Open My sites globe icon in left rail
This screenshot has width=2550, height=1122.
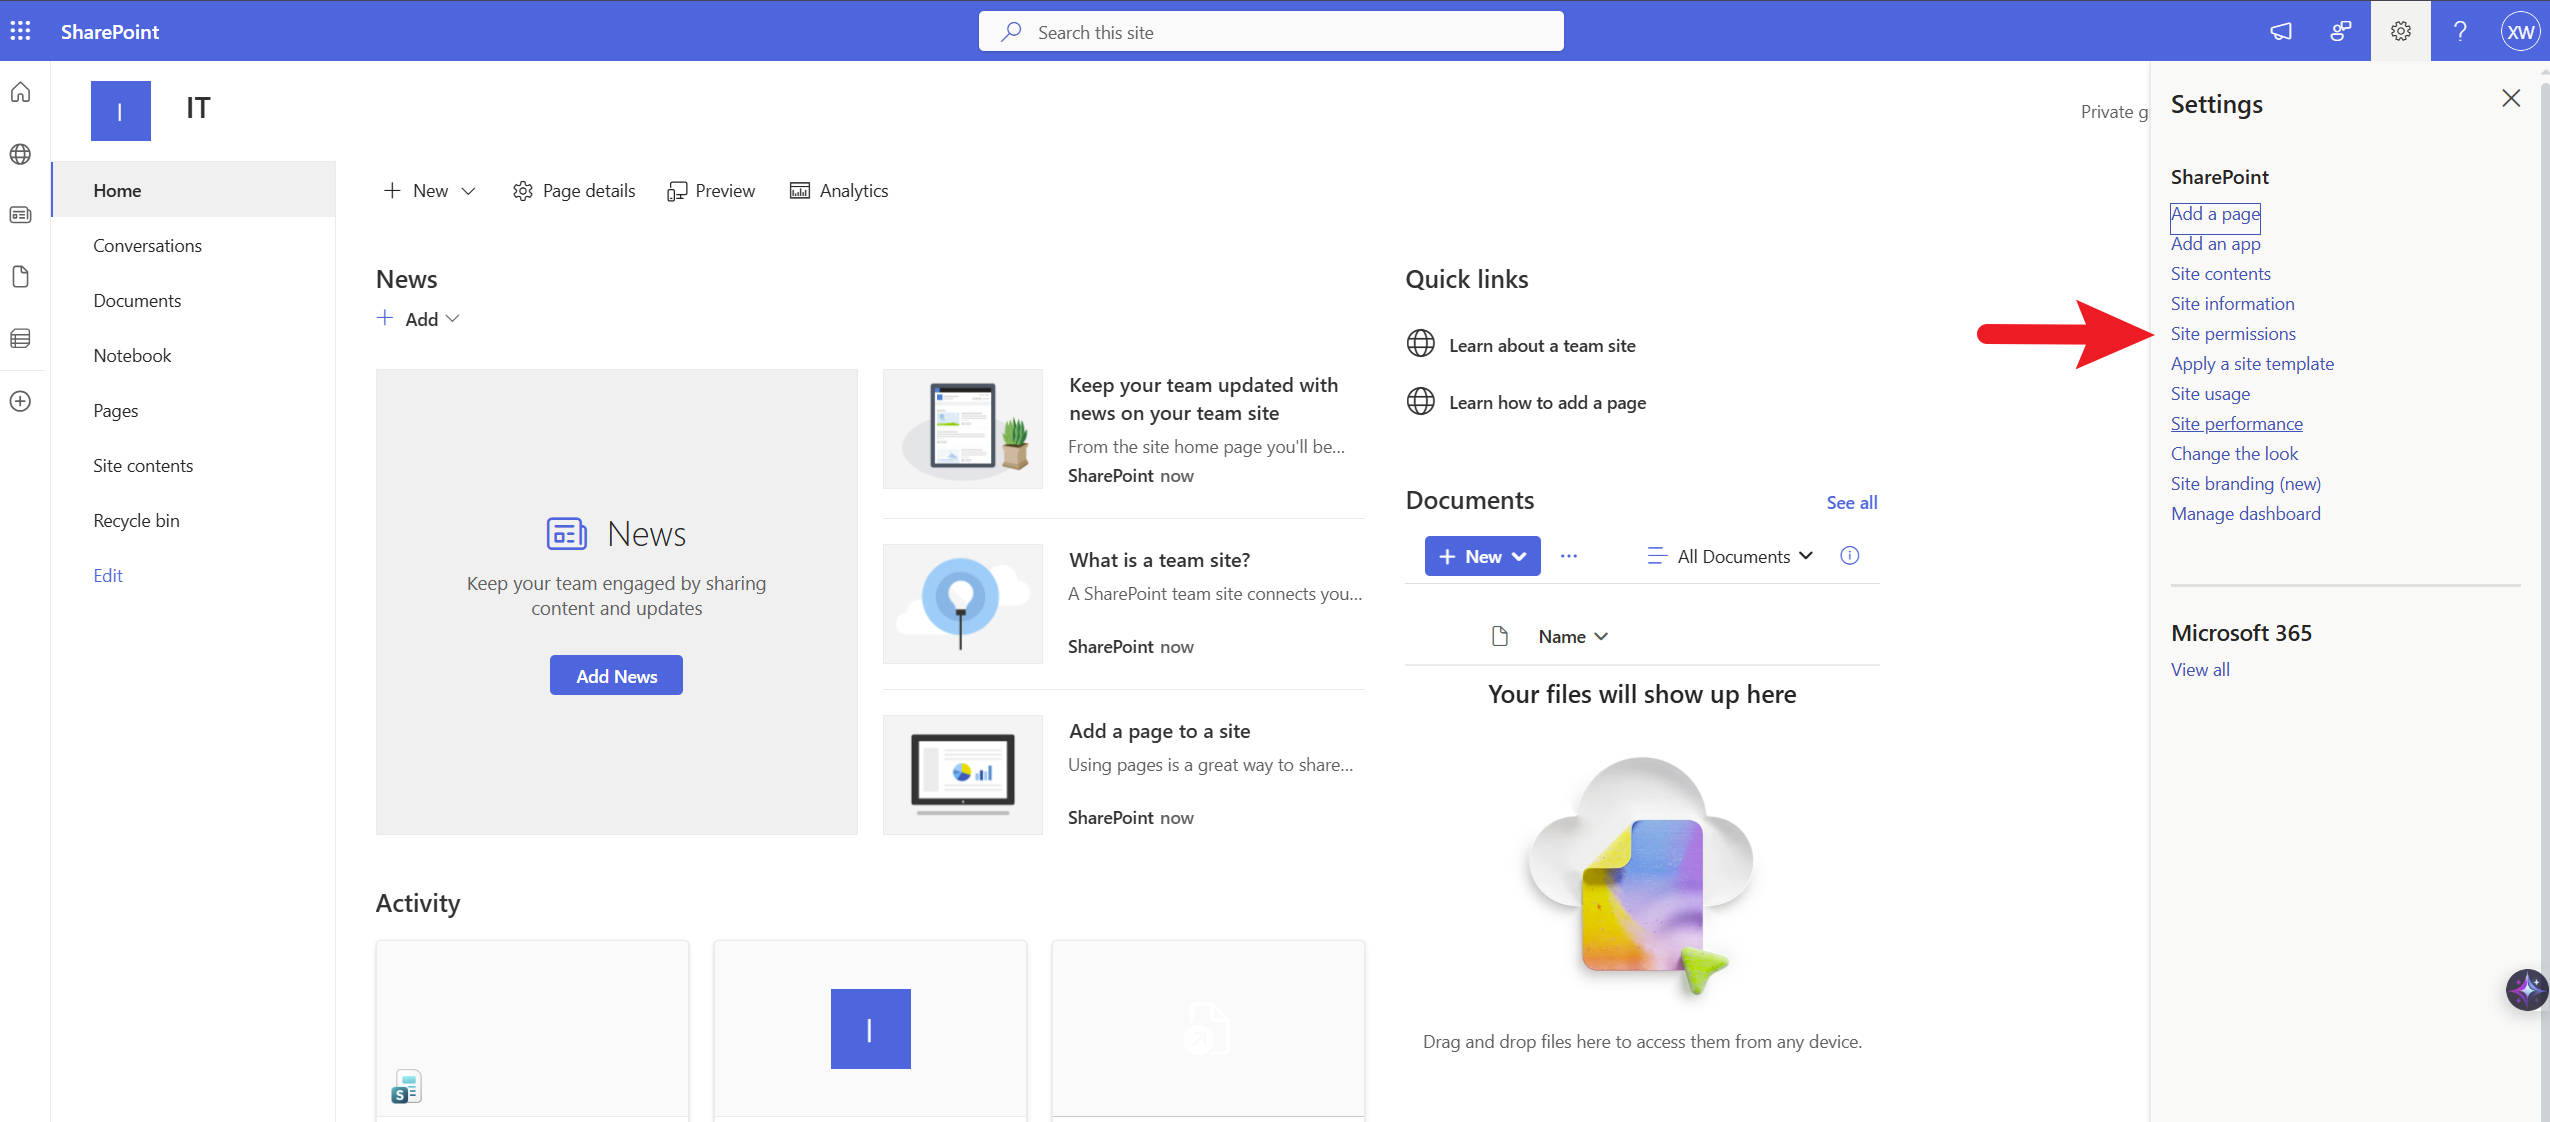tap(20, 154)
